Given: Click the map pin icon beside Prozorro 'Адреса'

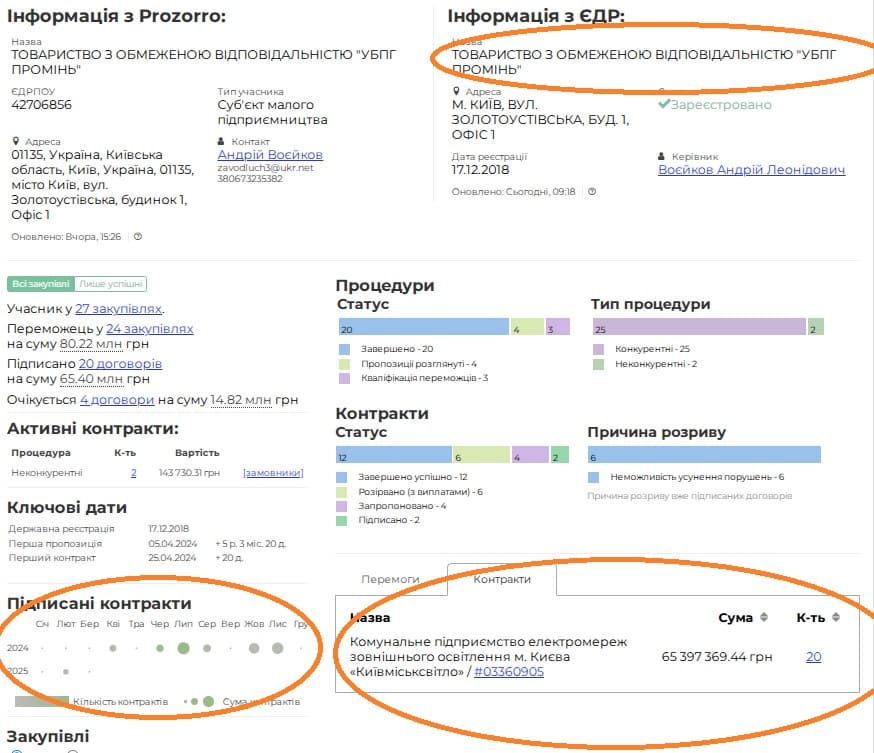Looking at the screenshot, I should 16,142.
